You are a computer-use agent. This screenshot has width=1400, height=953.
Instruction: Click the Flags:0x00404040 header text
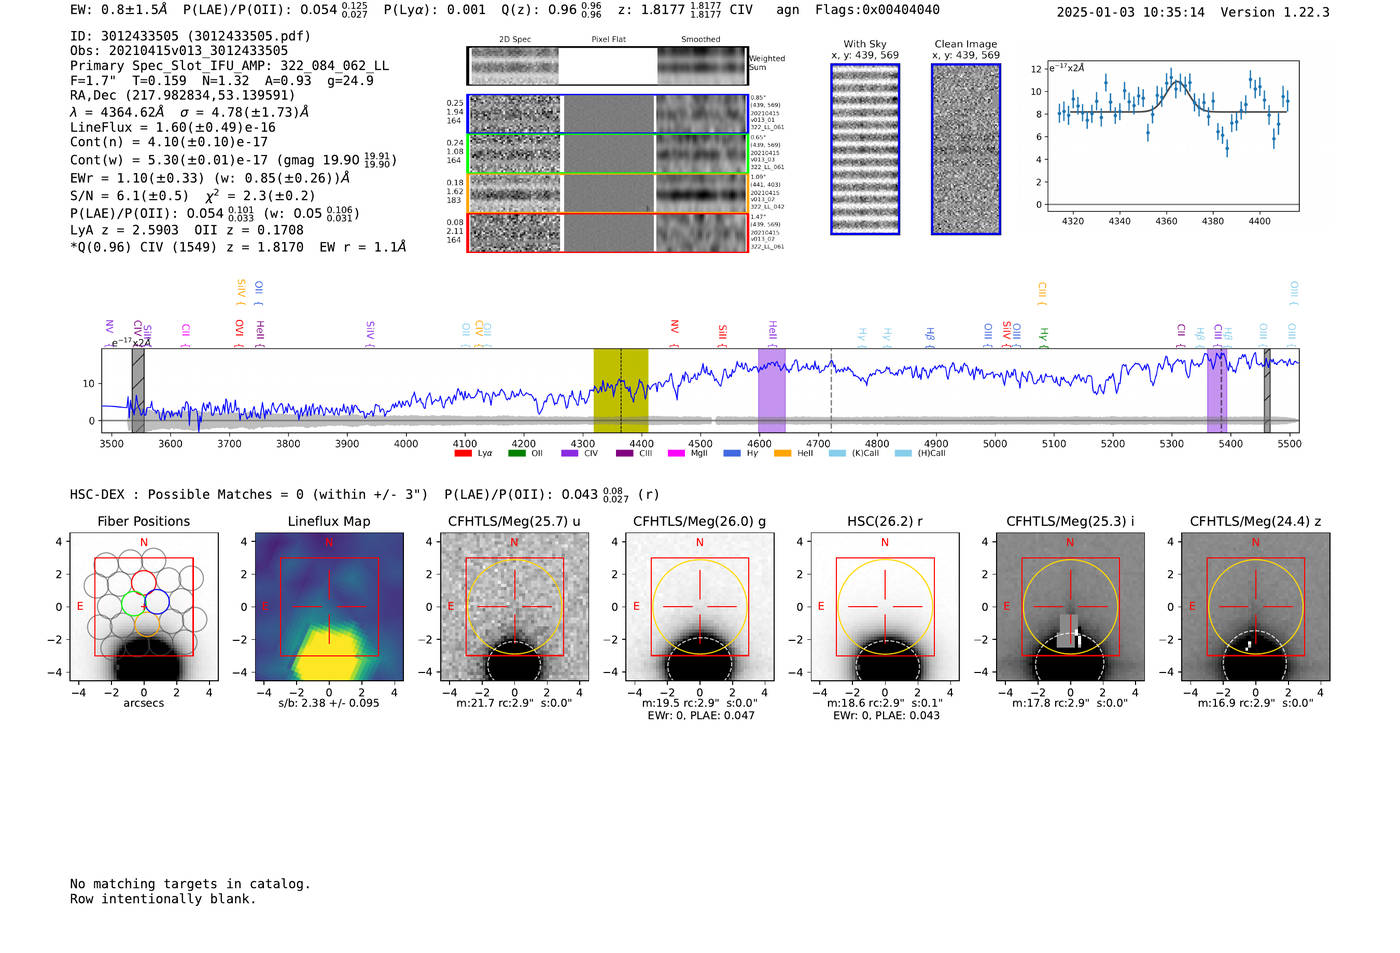(x=877, y=10)
